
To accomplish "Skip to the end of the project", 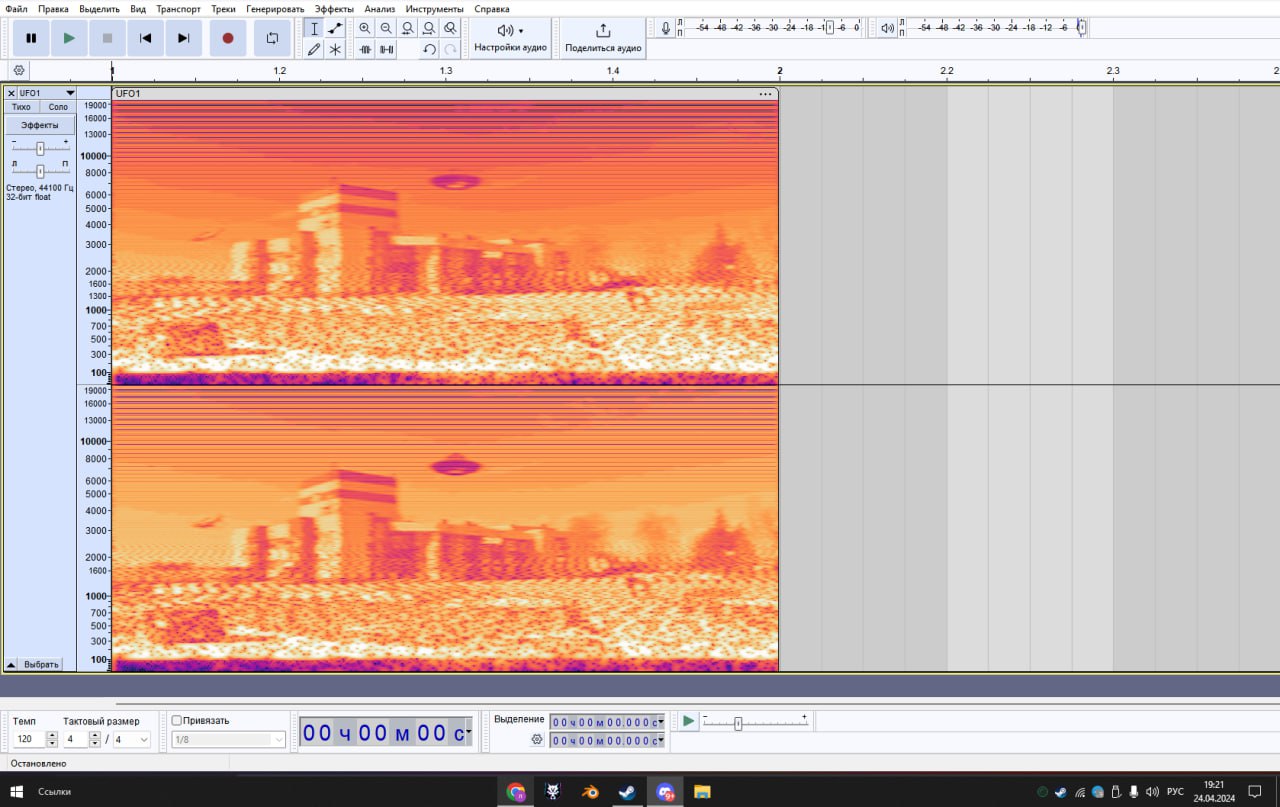I will click(184, 38).
